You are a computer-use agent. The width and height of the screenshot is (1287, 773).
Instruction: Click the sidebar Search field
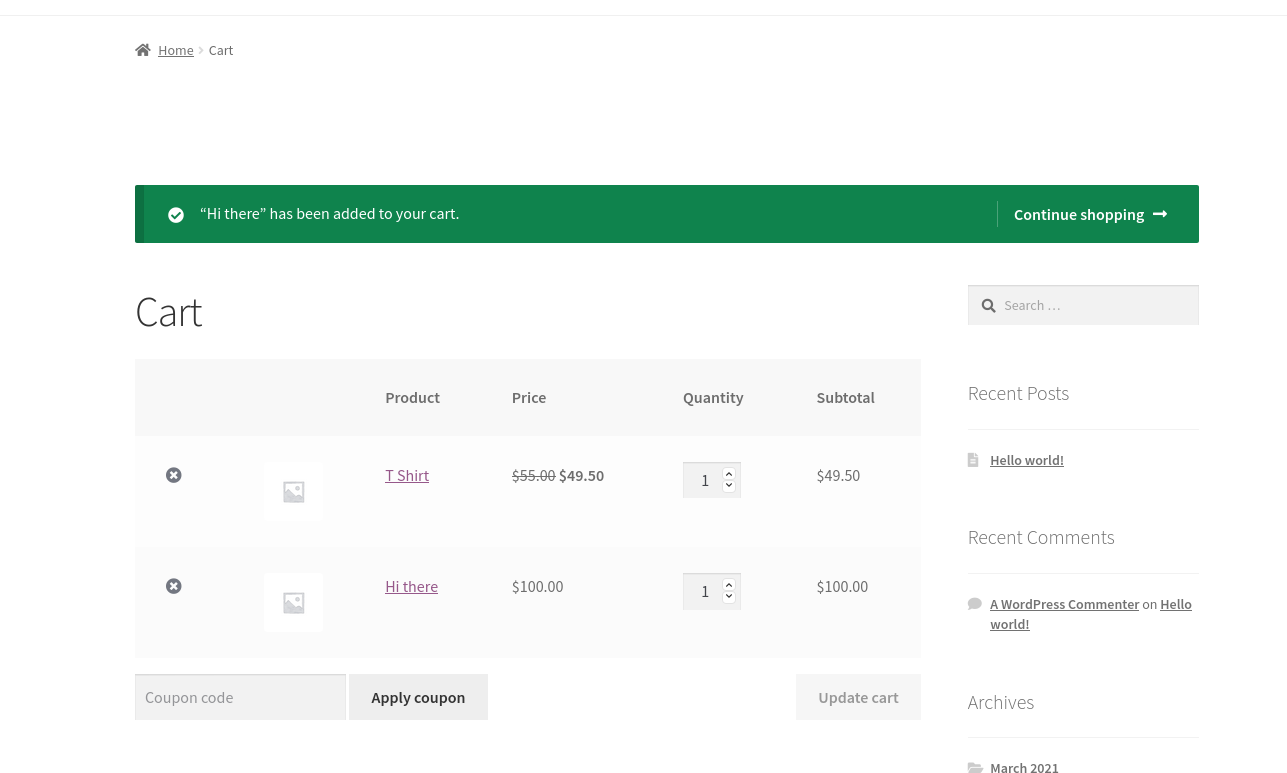pos(1083,305)
